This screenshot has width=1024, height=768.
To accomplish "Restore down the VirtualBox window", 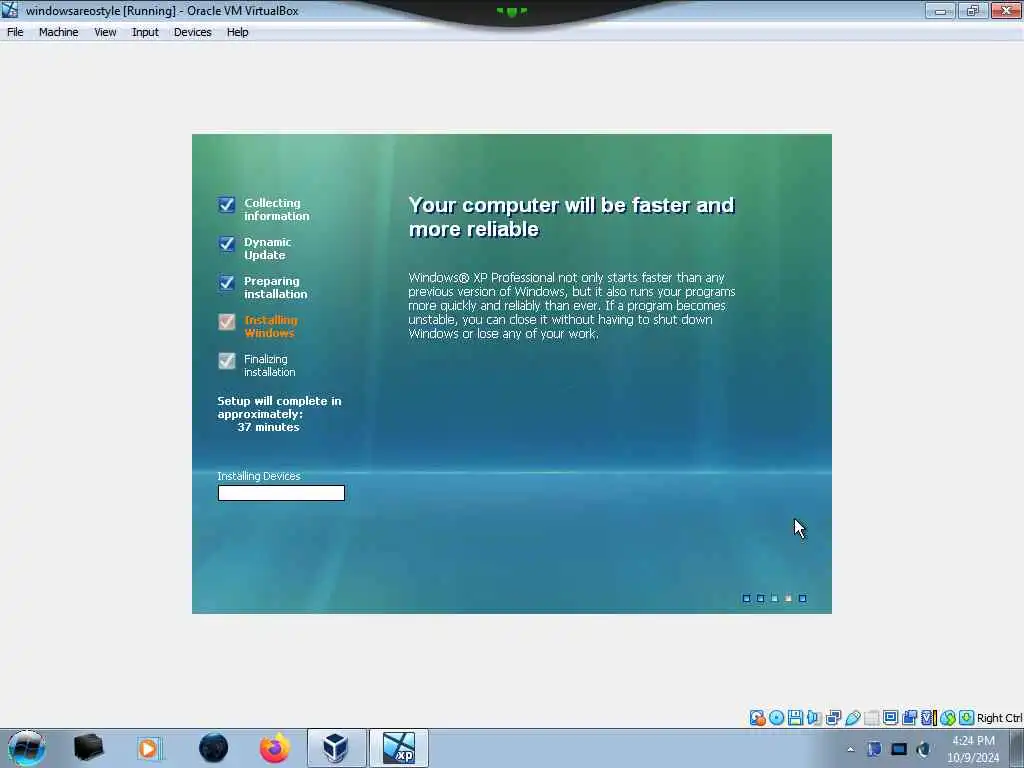I will [972, 10].
